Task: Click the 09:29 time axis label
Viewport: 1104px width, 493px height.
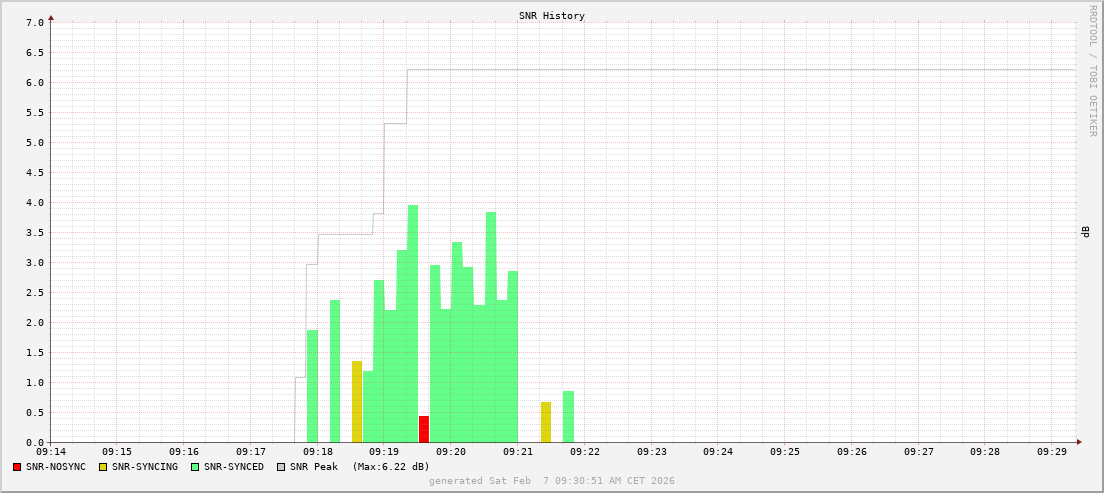Action: pyautogui.click(x=1052, y=452)
